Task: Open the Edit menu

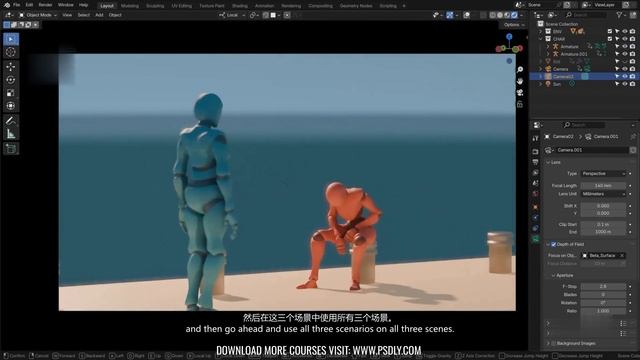Action: [29, 5]
